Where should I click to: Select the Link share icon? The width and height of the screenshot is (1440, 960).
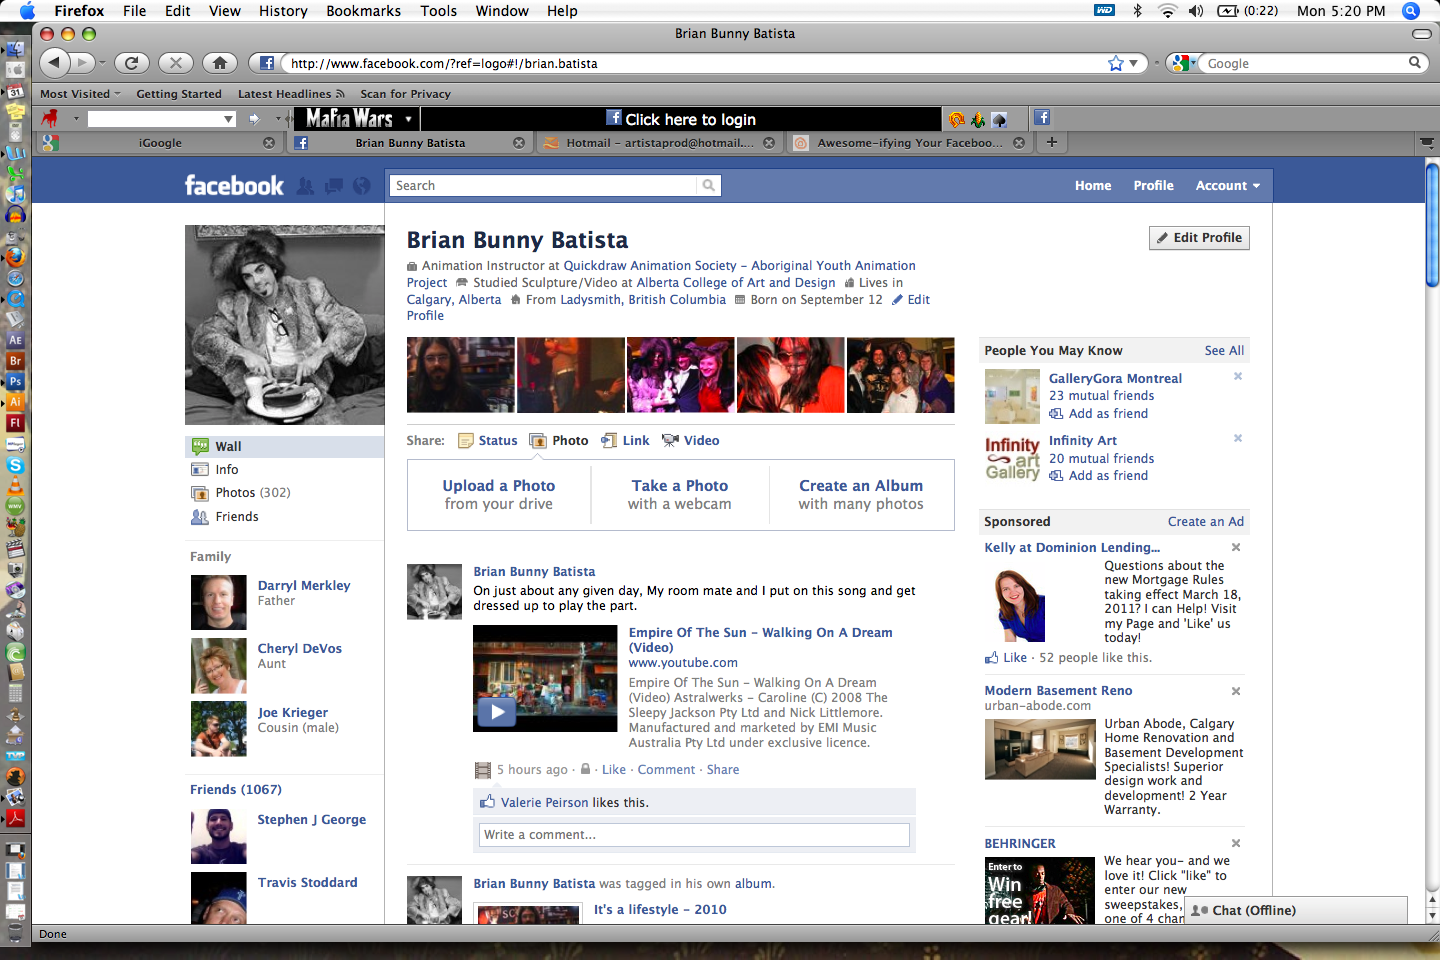pos(608,440)
